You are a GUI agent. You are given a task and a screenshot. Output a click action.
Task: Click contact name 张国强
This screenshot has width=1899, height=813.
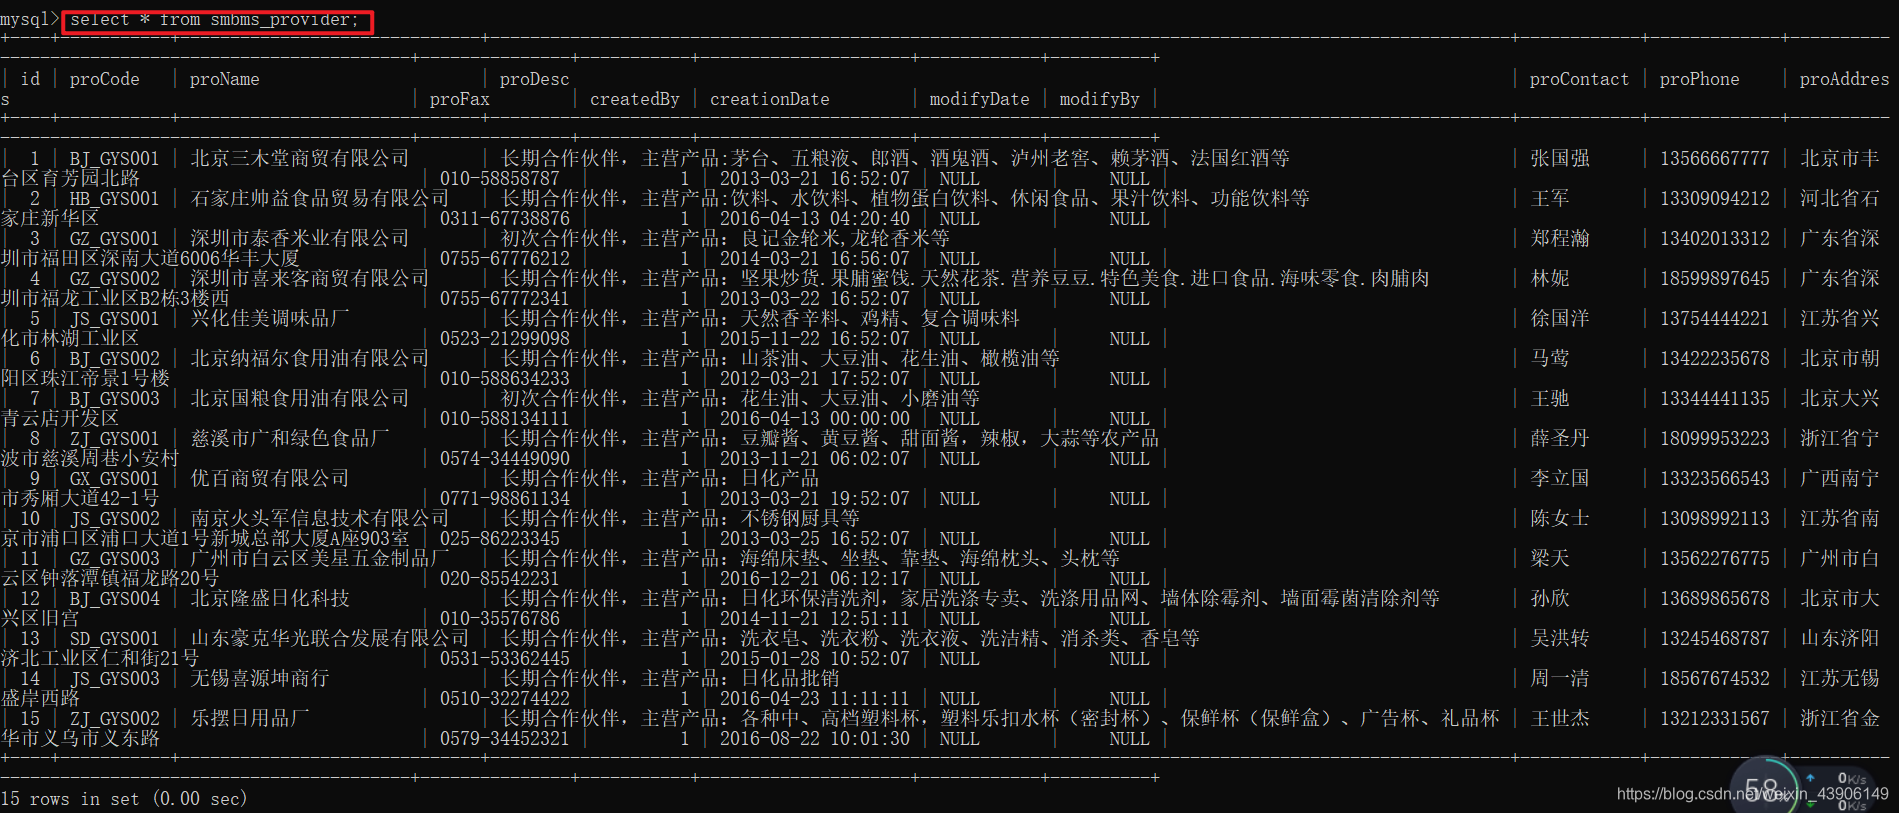coord(1560,159)
